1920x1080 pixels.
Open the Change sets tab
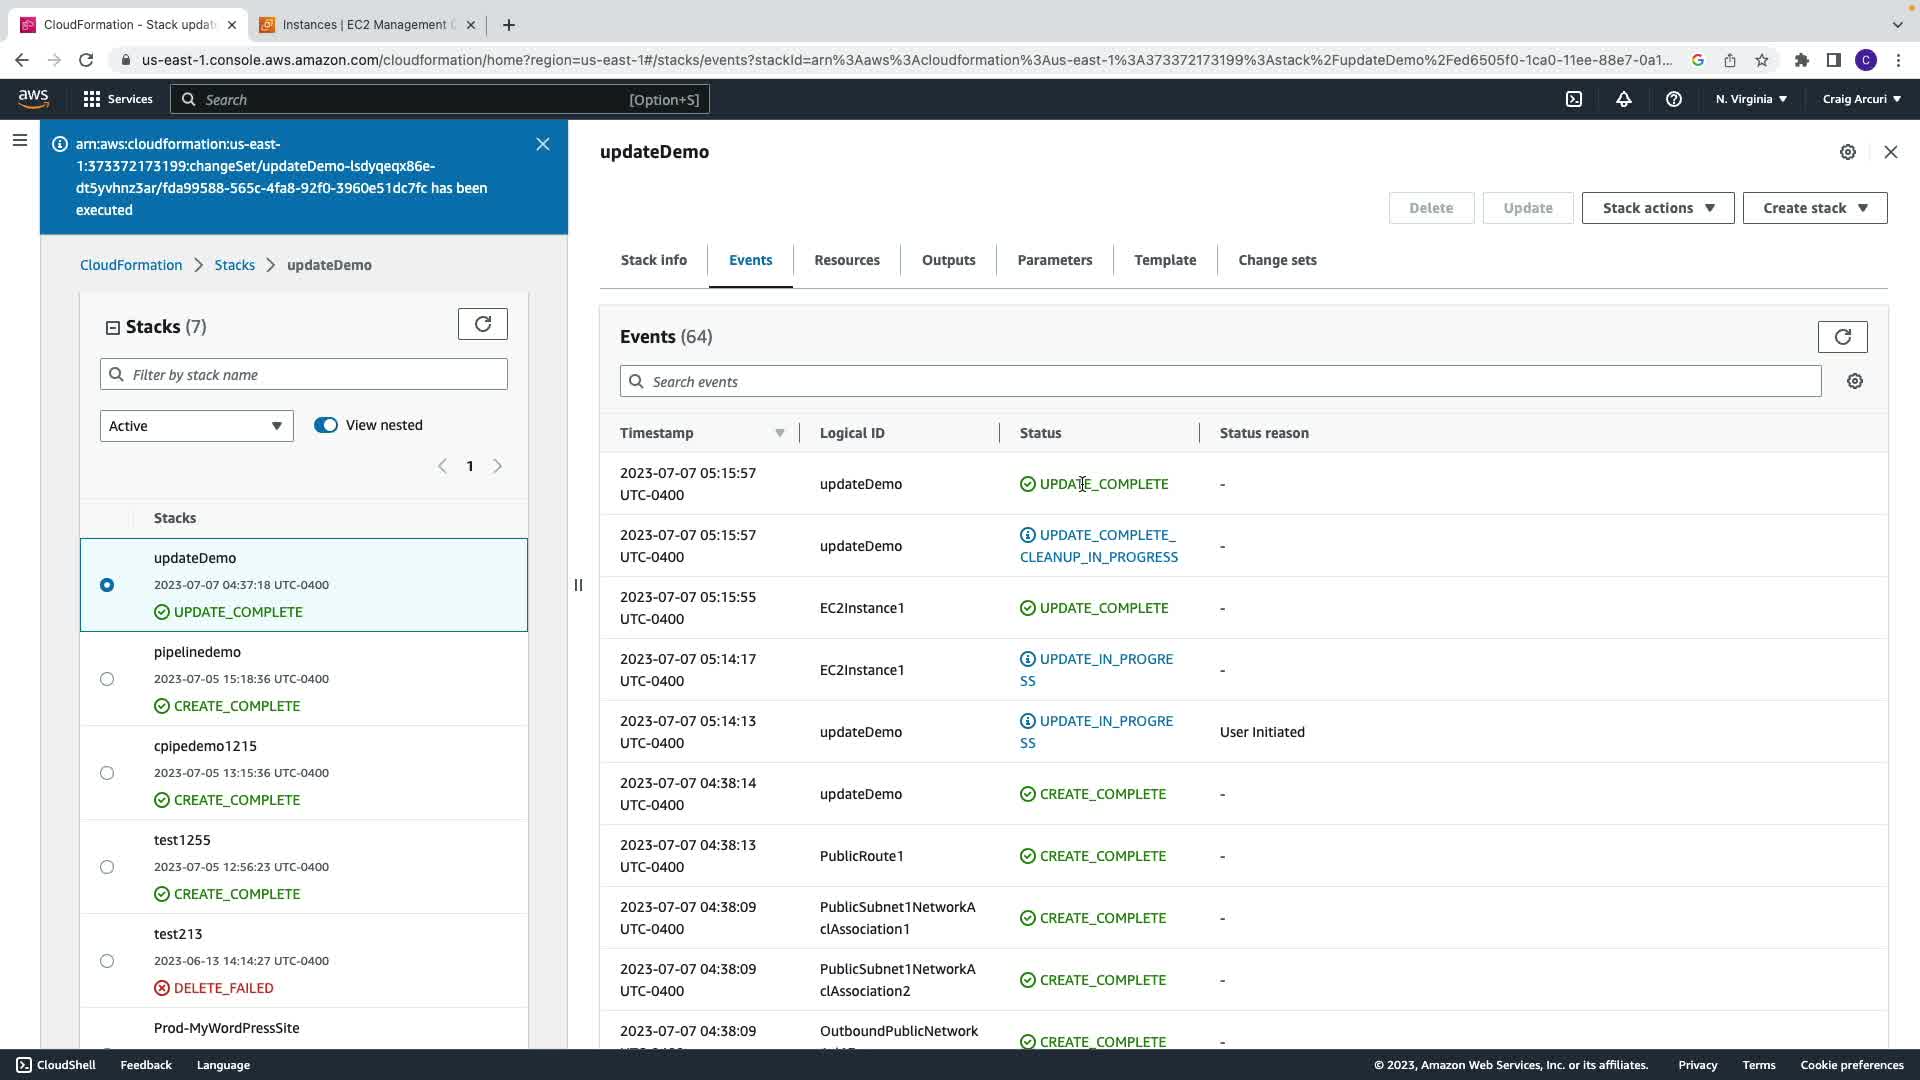click(x=1277, y=260)
